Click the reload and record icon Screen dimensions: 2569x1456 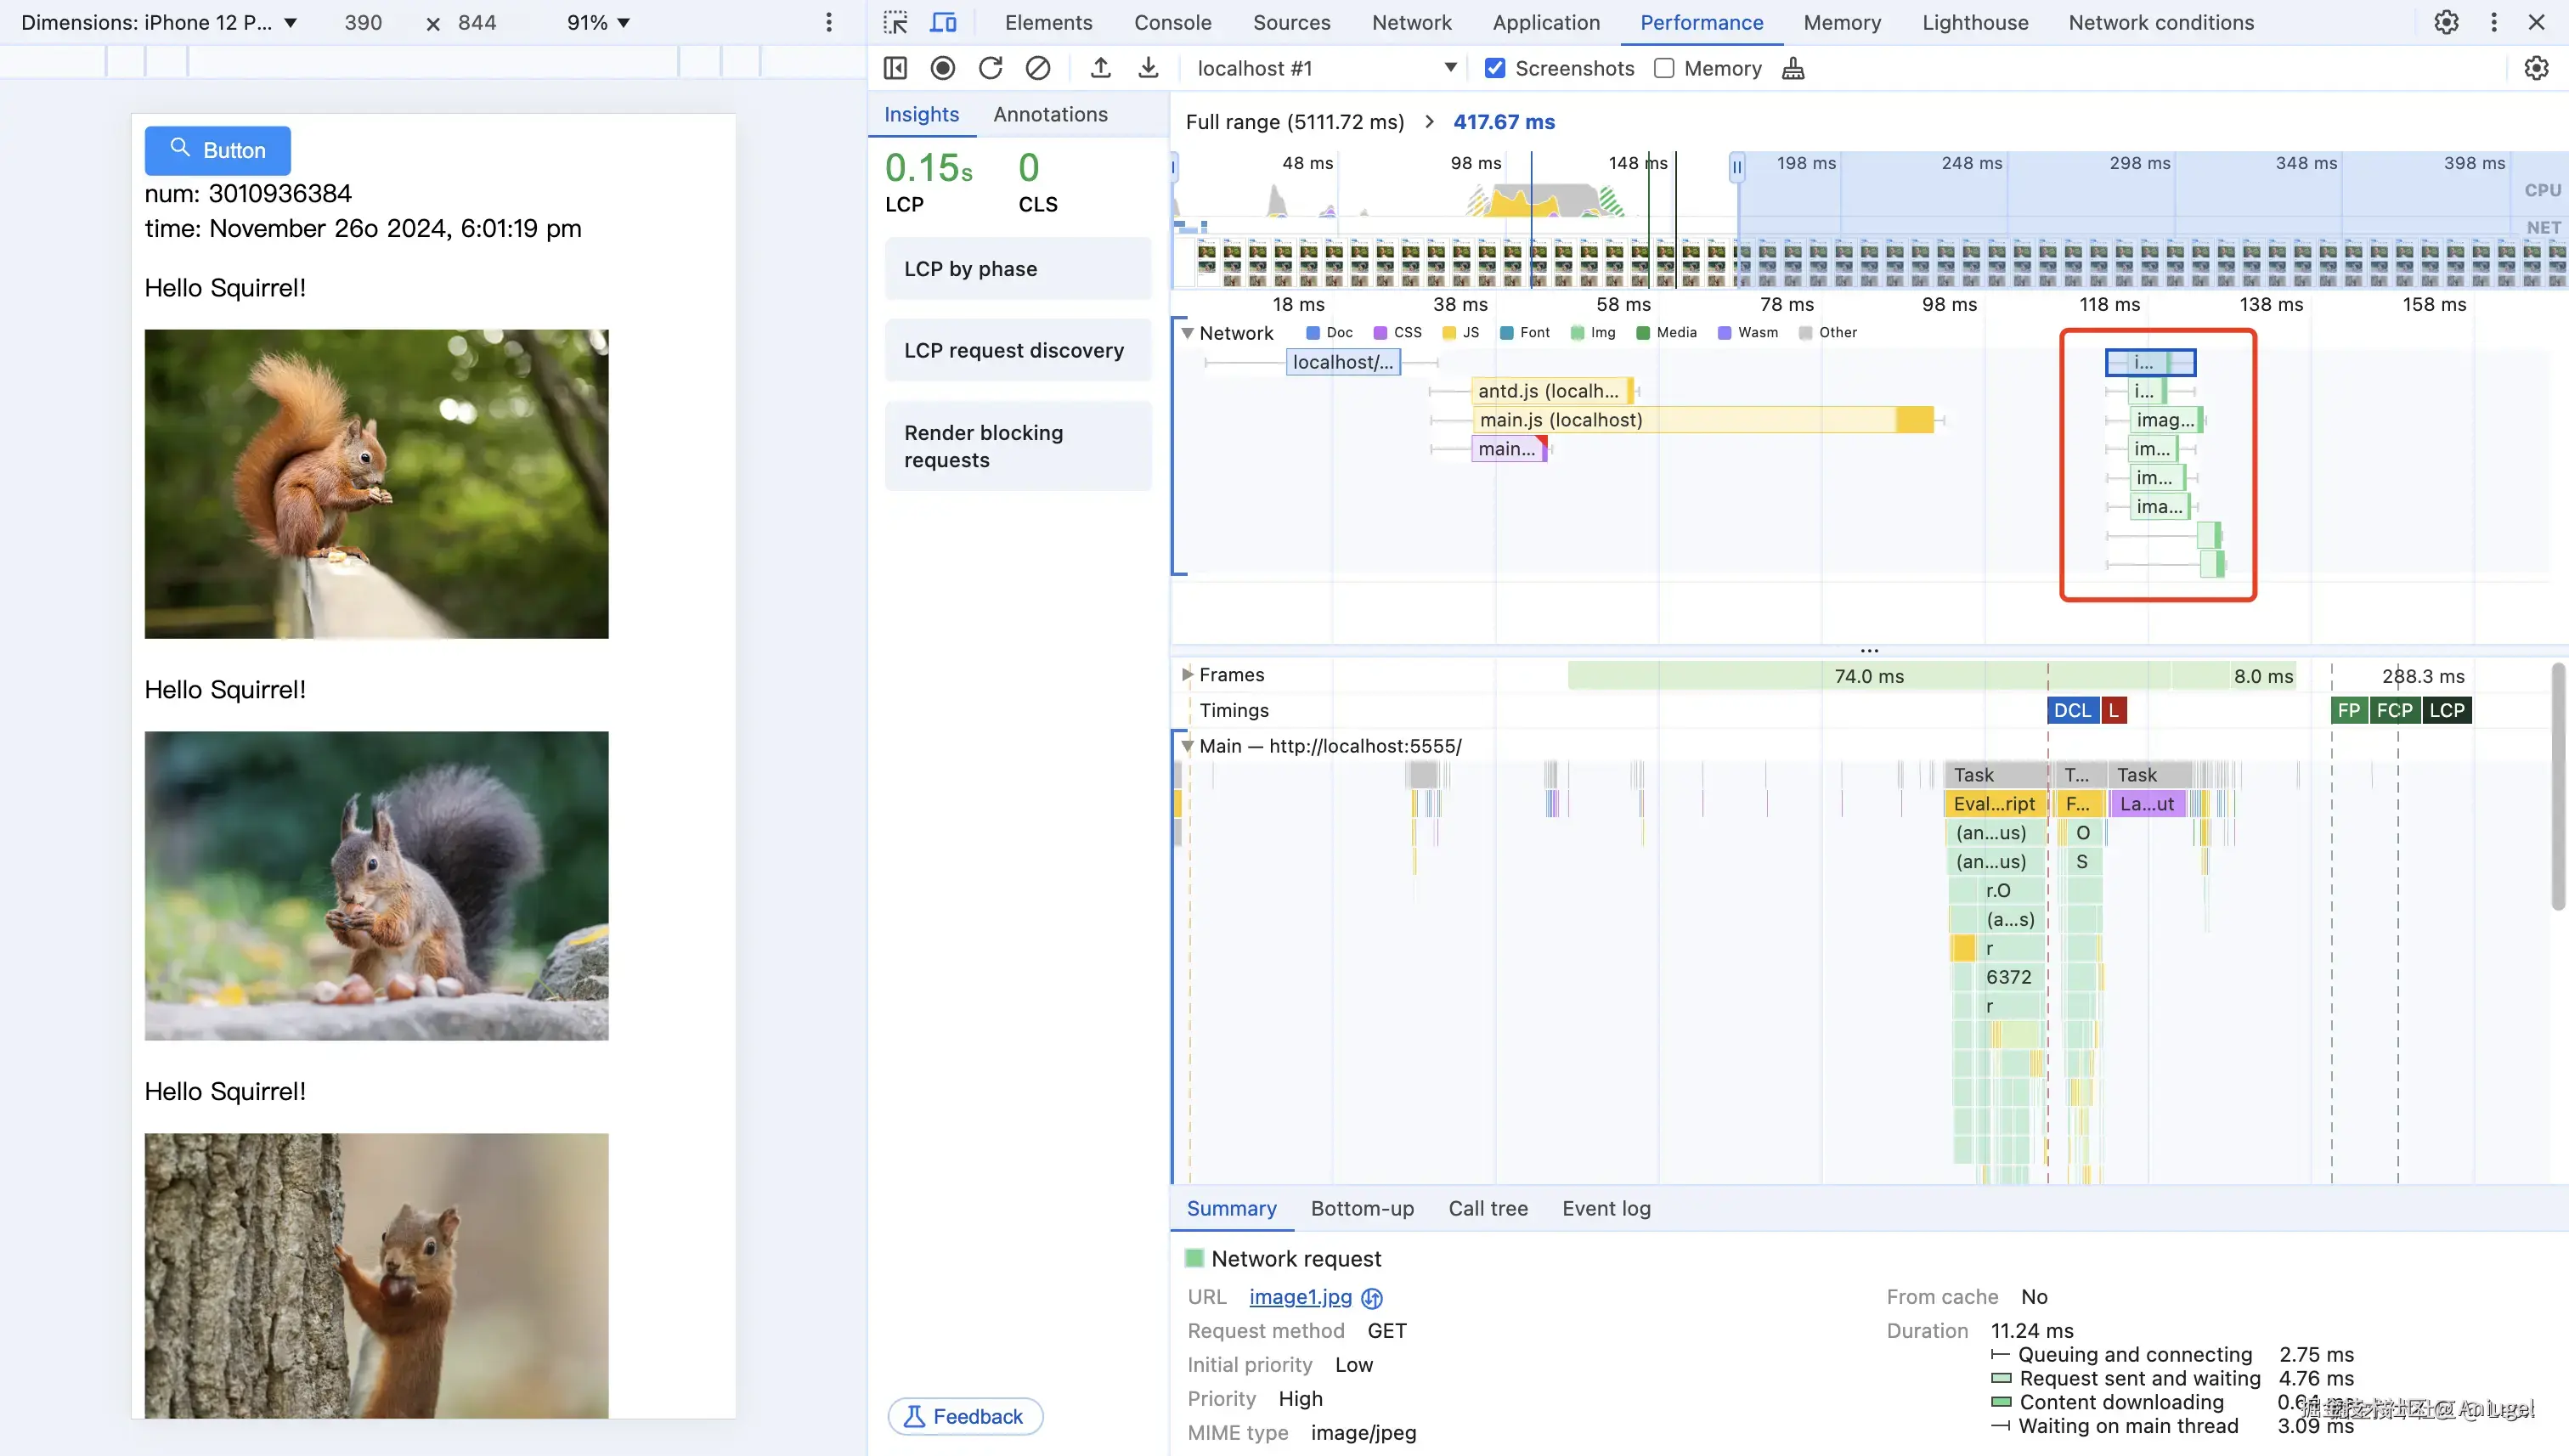pos(990,68)
